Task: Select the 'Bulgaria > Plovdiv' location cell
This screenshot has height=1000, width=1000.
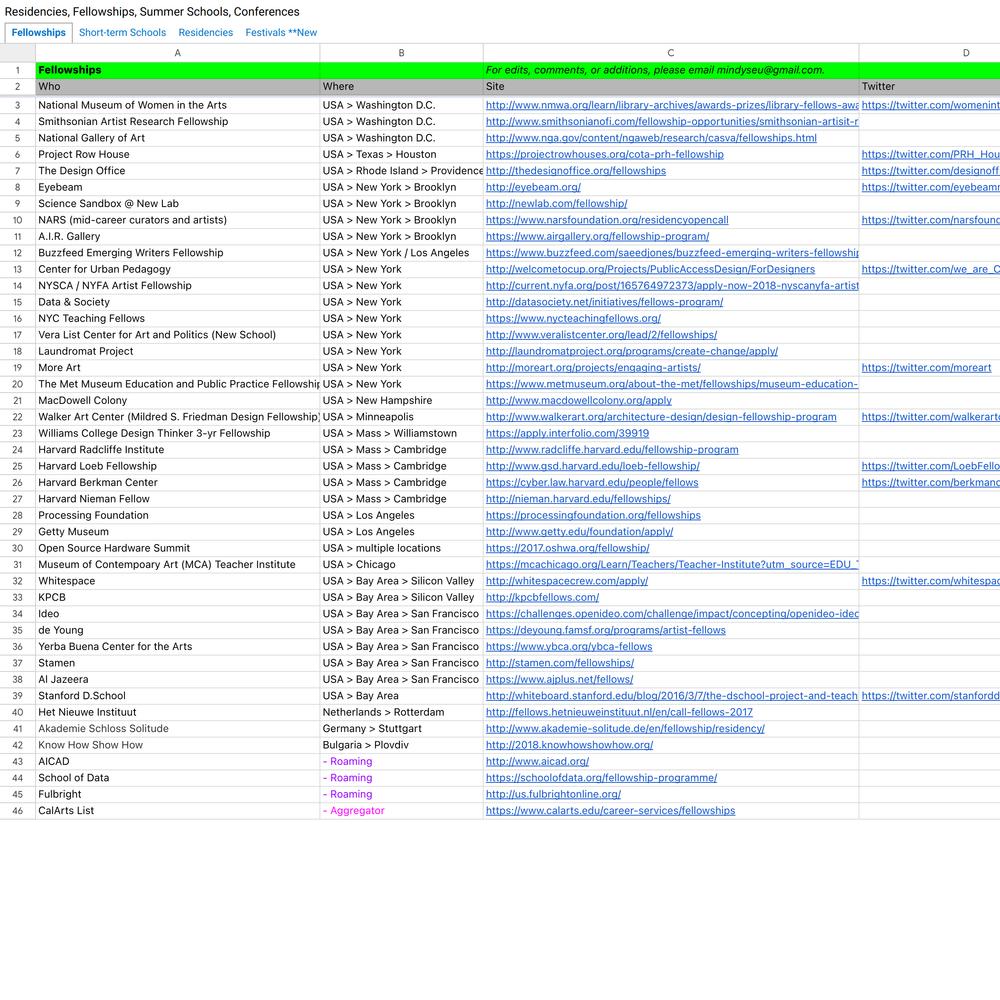Action: point(401,746)
